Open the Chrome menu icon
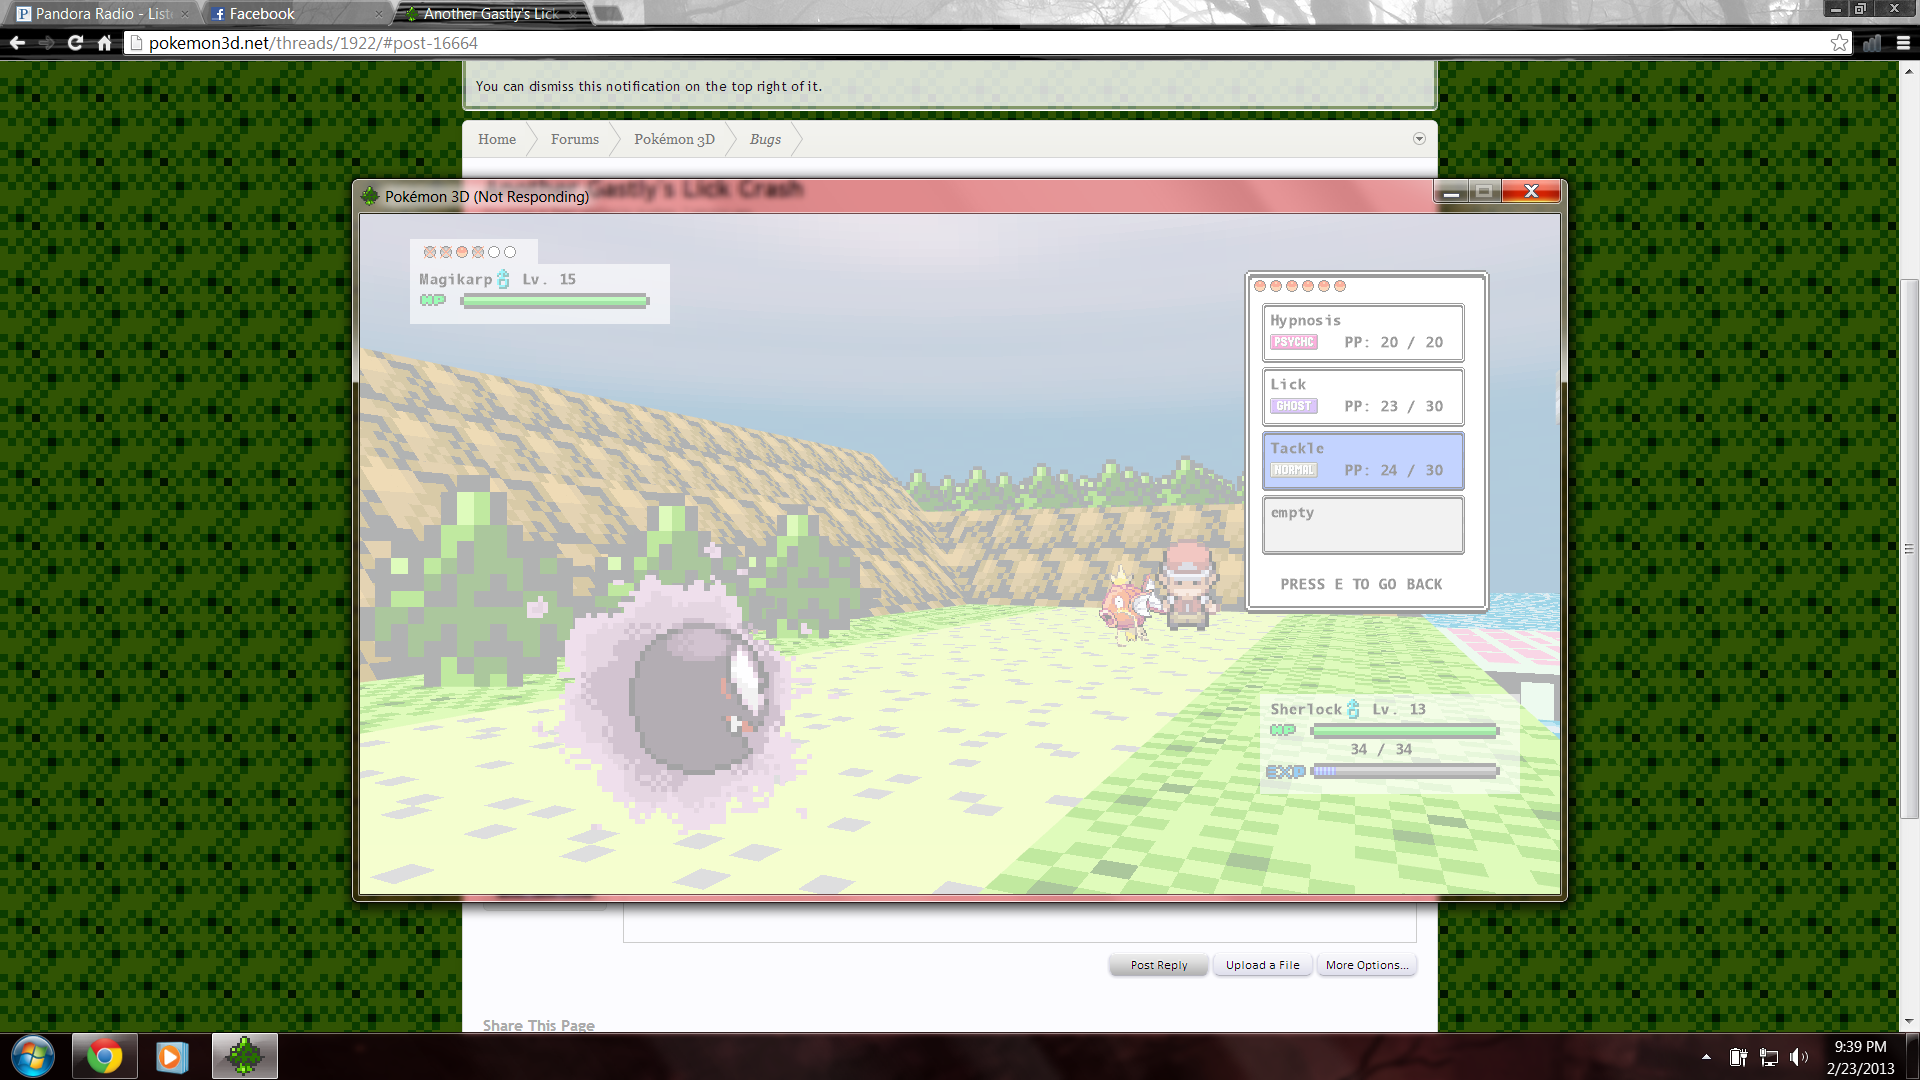 pyautogui.click(x=1903, y=43)
